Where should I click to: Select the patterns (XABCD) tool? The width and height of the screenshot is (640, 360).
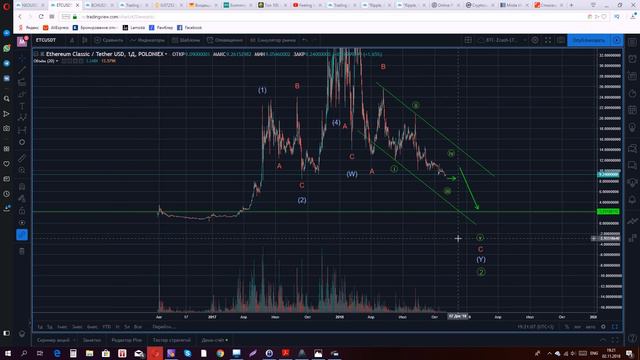pyautogui.click(x=22, y=118)
